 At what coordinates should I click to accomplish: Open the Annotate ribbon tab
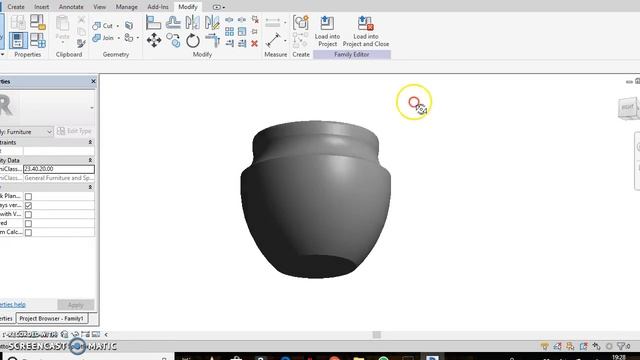pyautogui.click(x=71, y=7)
